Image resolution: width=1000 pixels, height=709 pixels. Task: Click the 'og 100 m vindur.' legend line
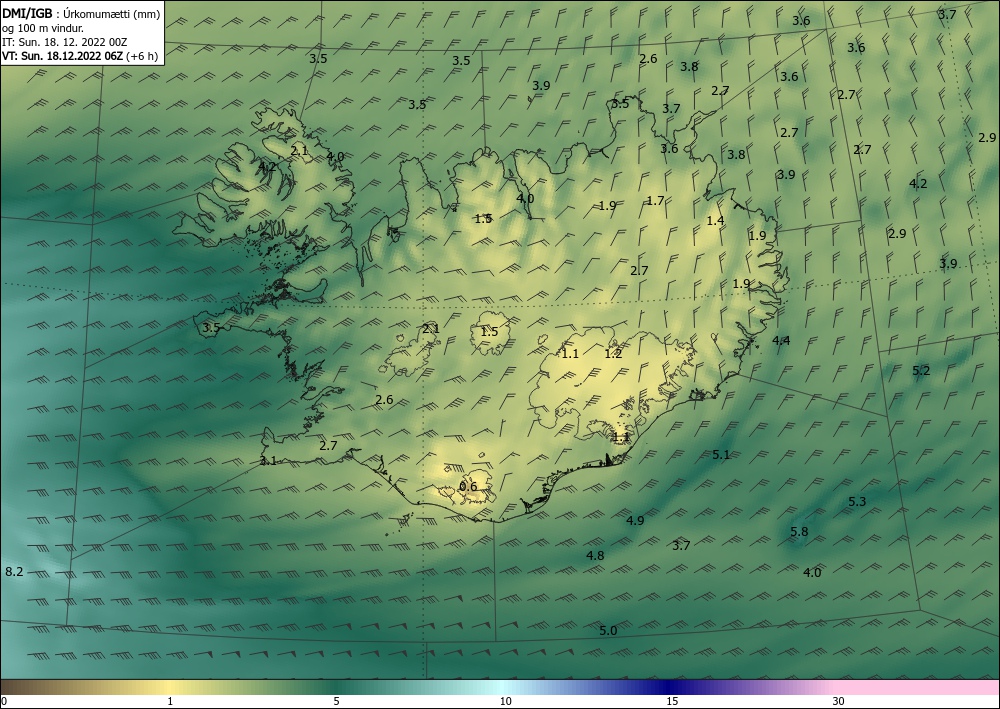pyautogui.click(x=43, y=28)
